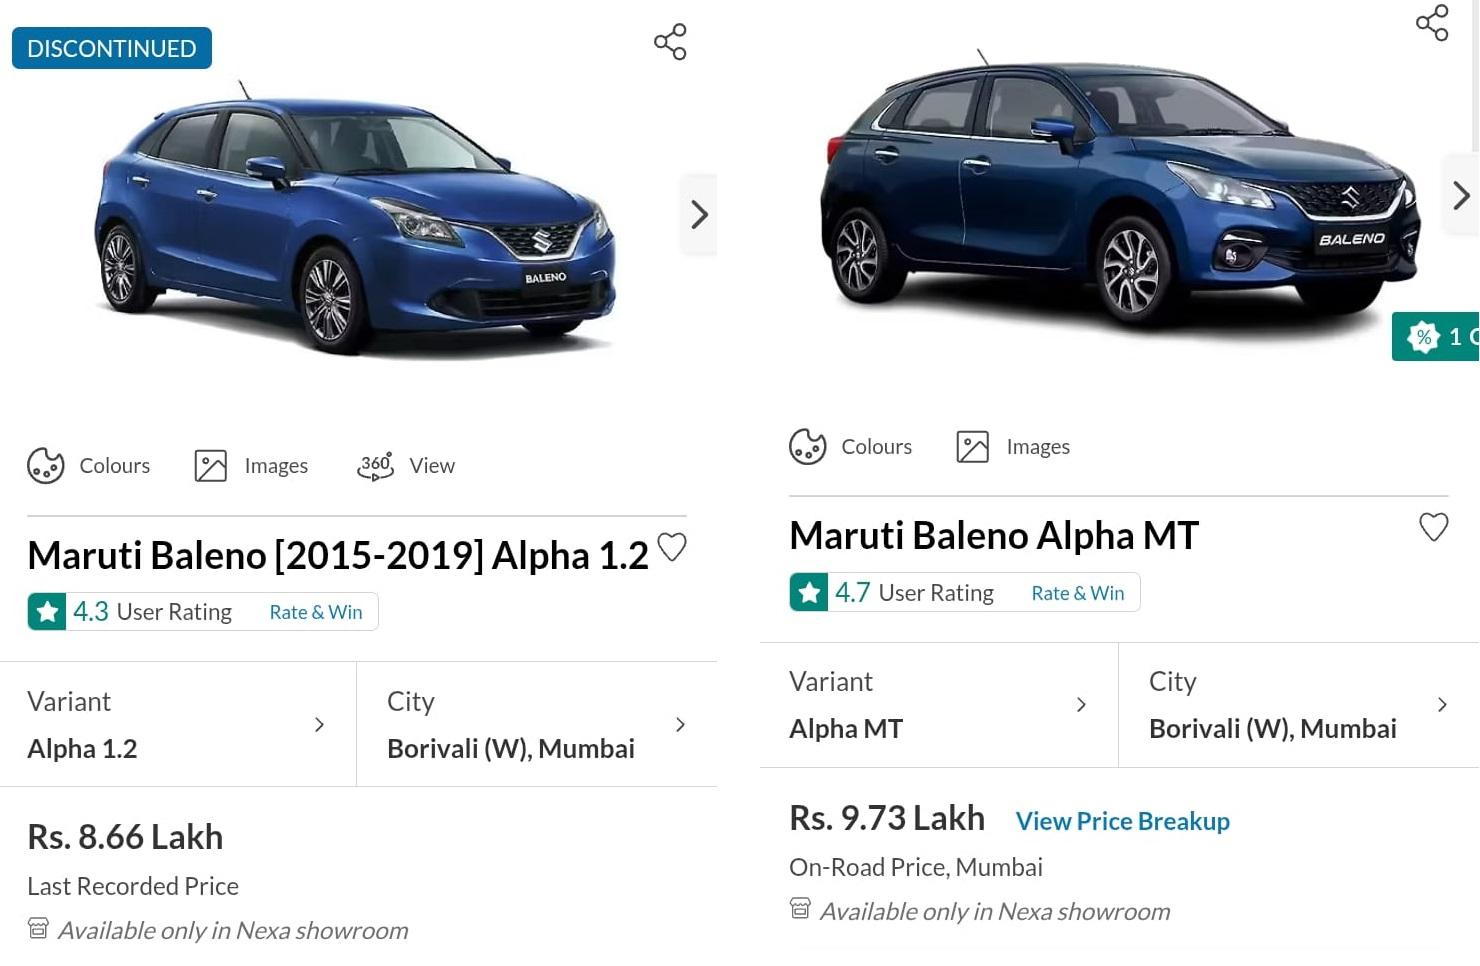Launch 360 View of old Baleno

pos(375,466)
